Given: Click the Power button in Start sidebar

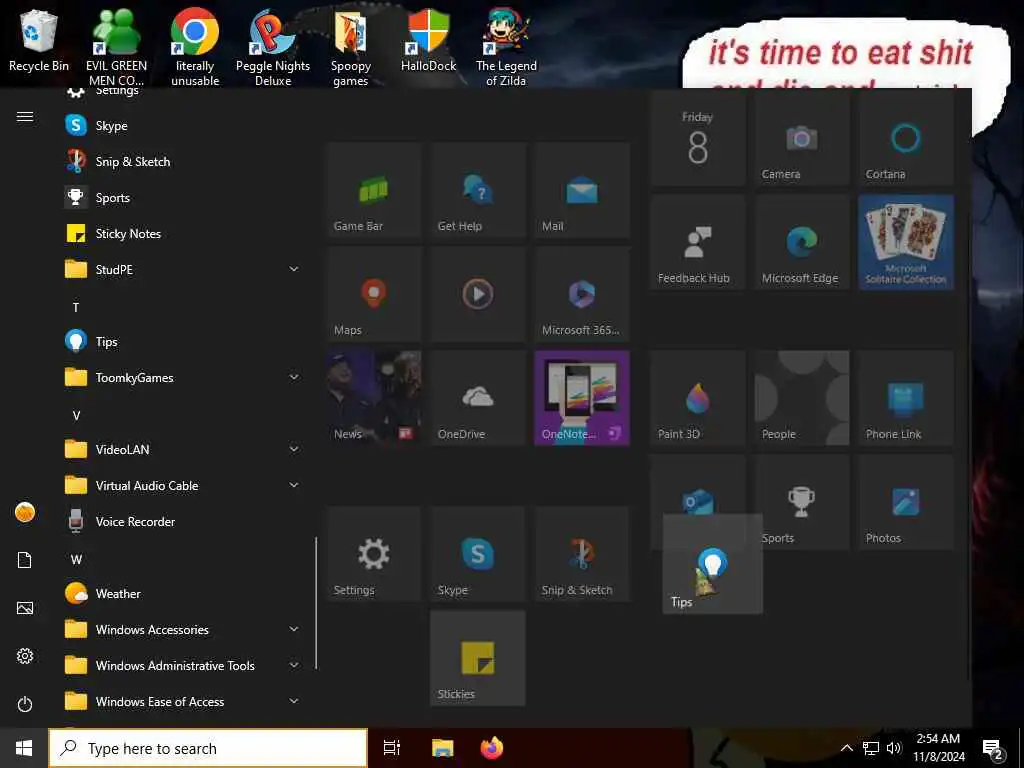Looking at the screenshot, I should pyautogui.click(x=25, y=704).
